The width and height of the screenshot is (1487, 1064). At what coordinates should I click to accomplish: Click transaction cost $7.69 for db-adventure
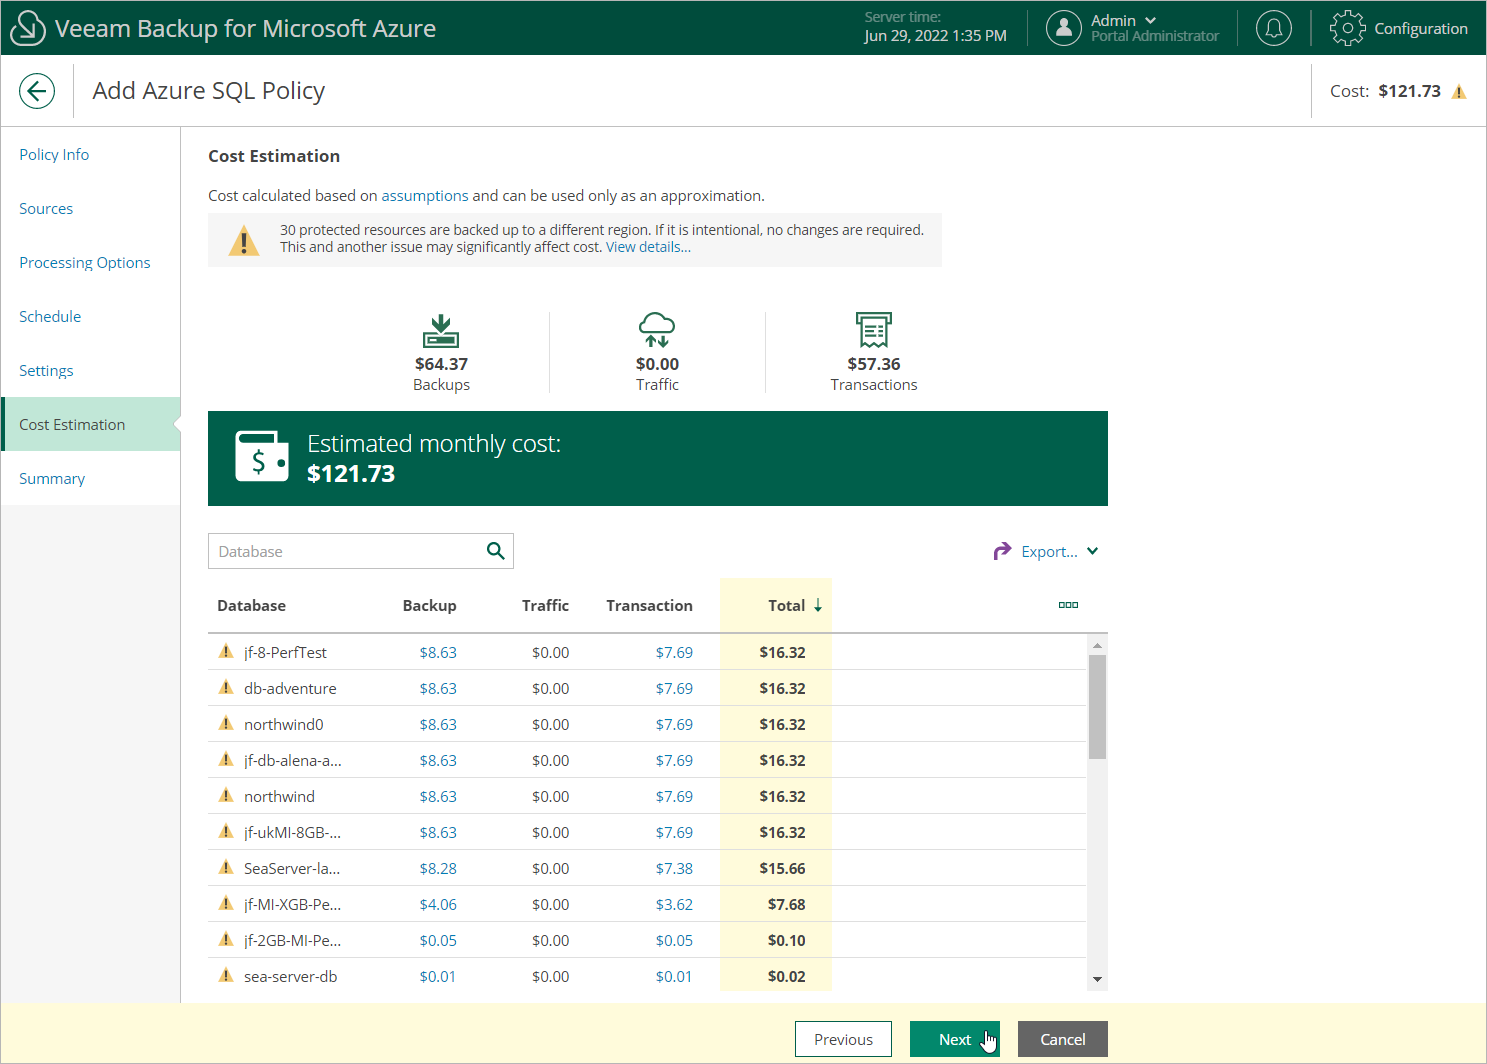(x=674, y=688)
